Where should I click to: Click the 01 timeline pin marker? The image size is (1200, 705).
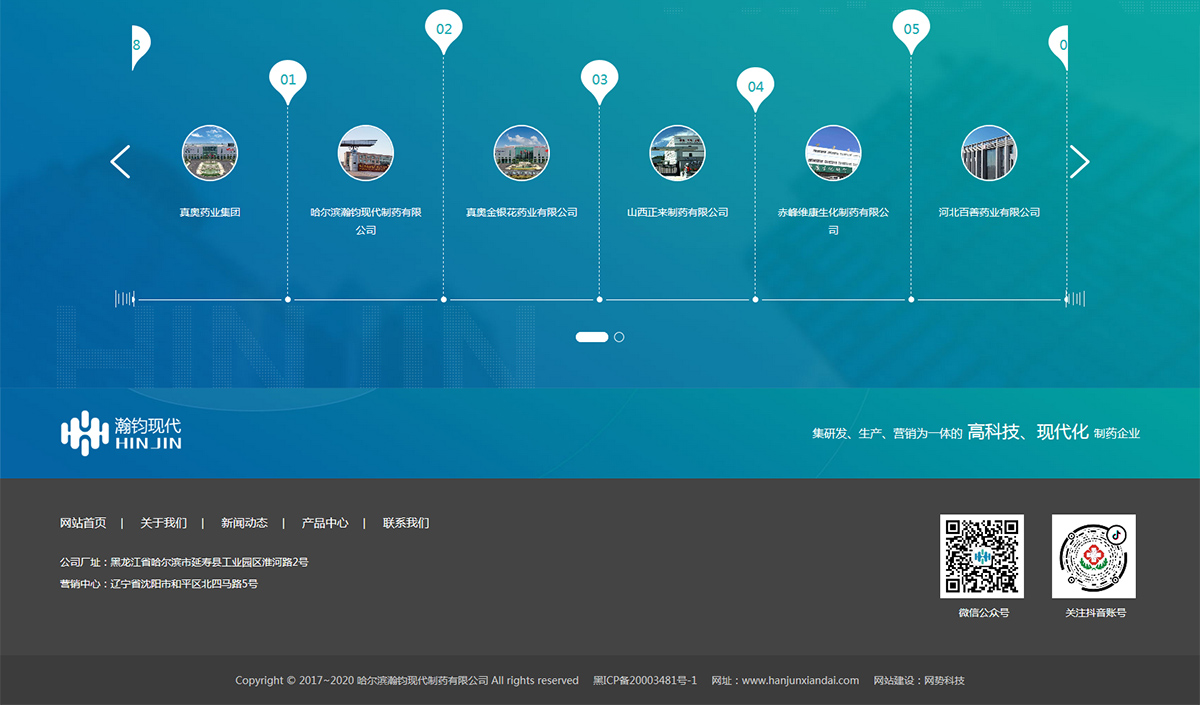(288, 79)
